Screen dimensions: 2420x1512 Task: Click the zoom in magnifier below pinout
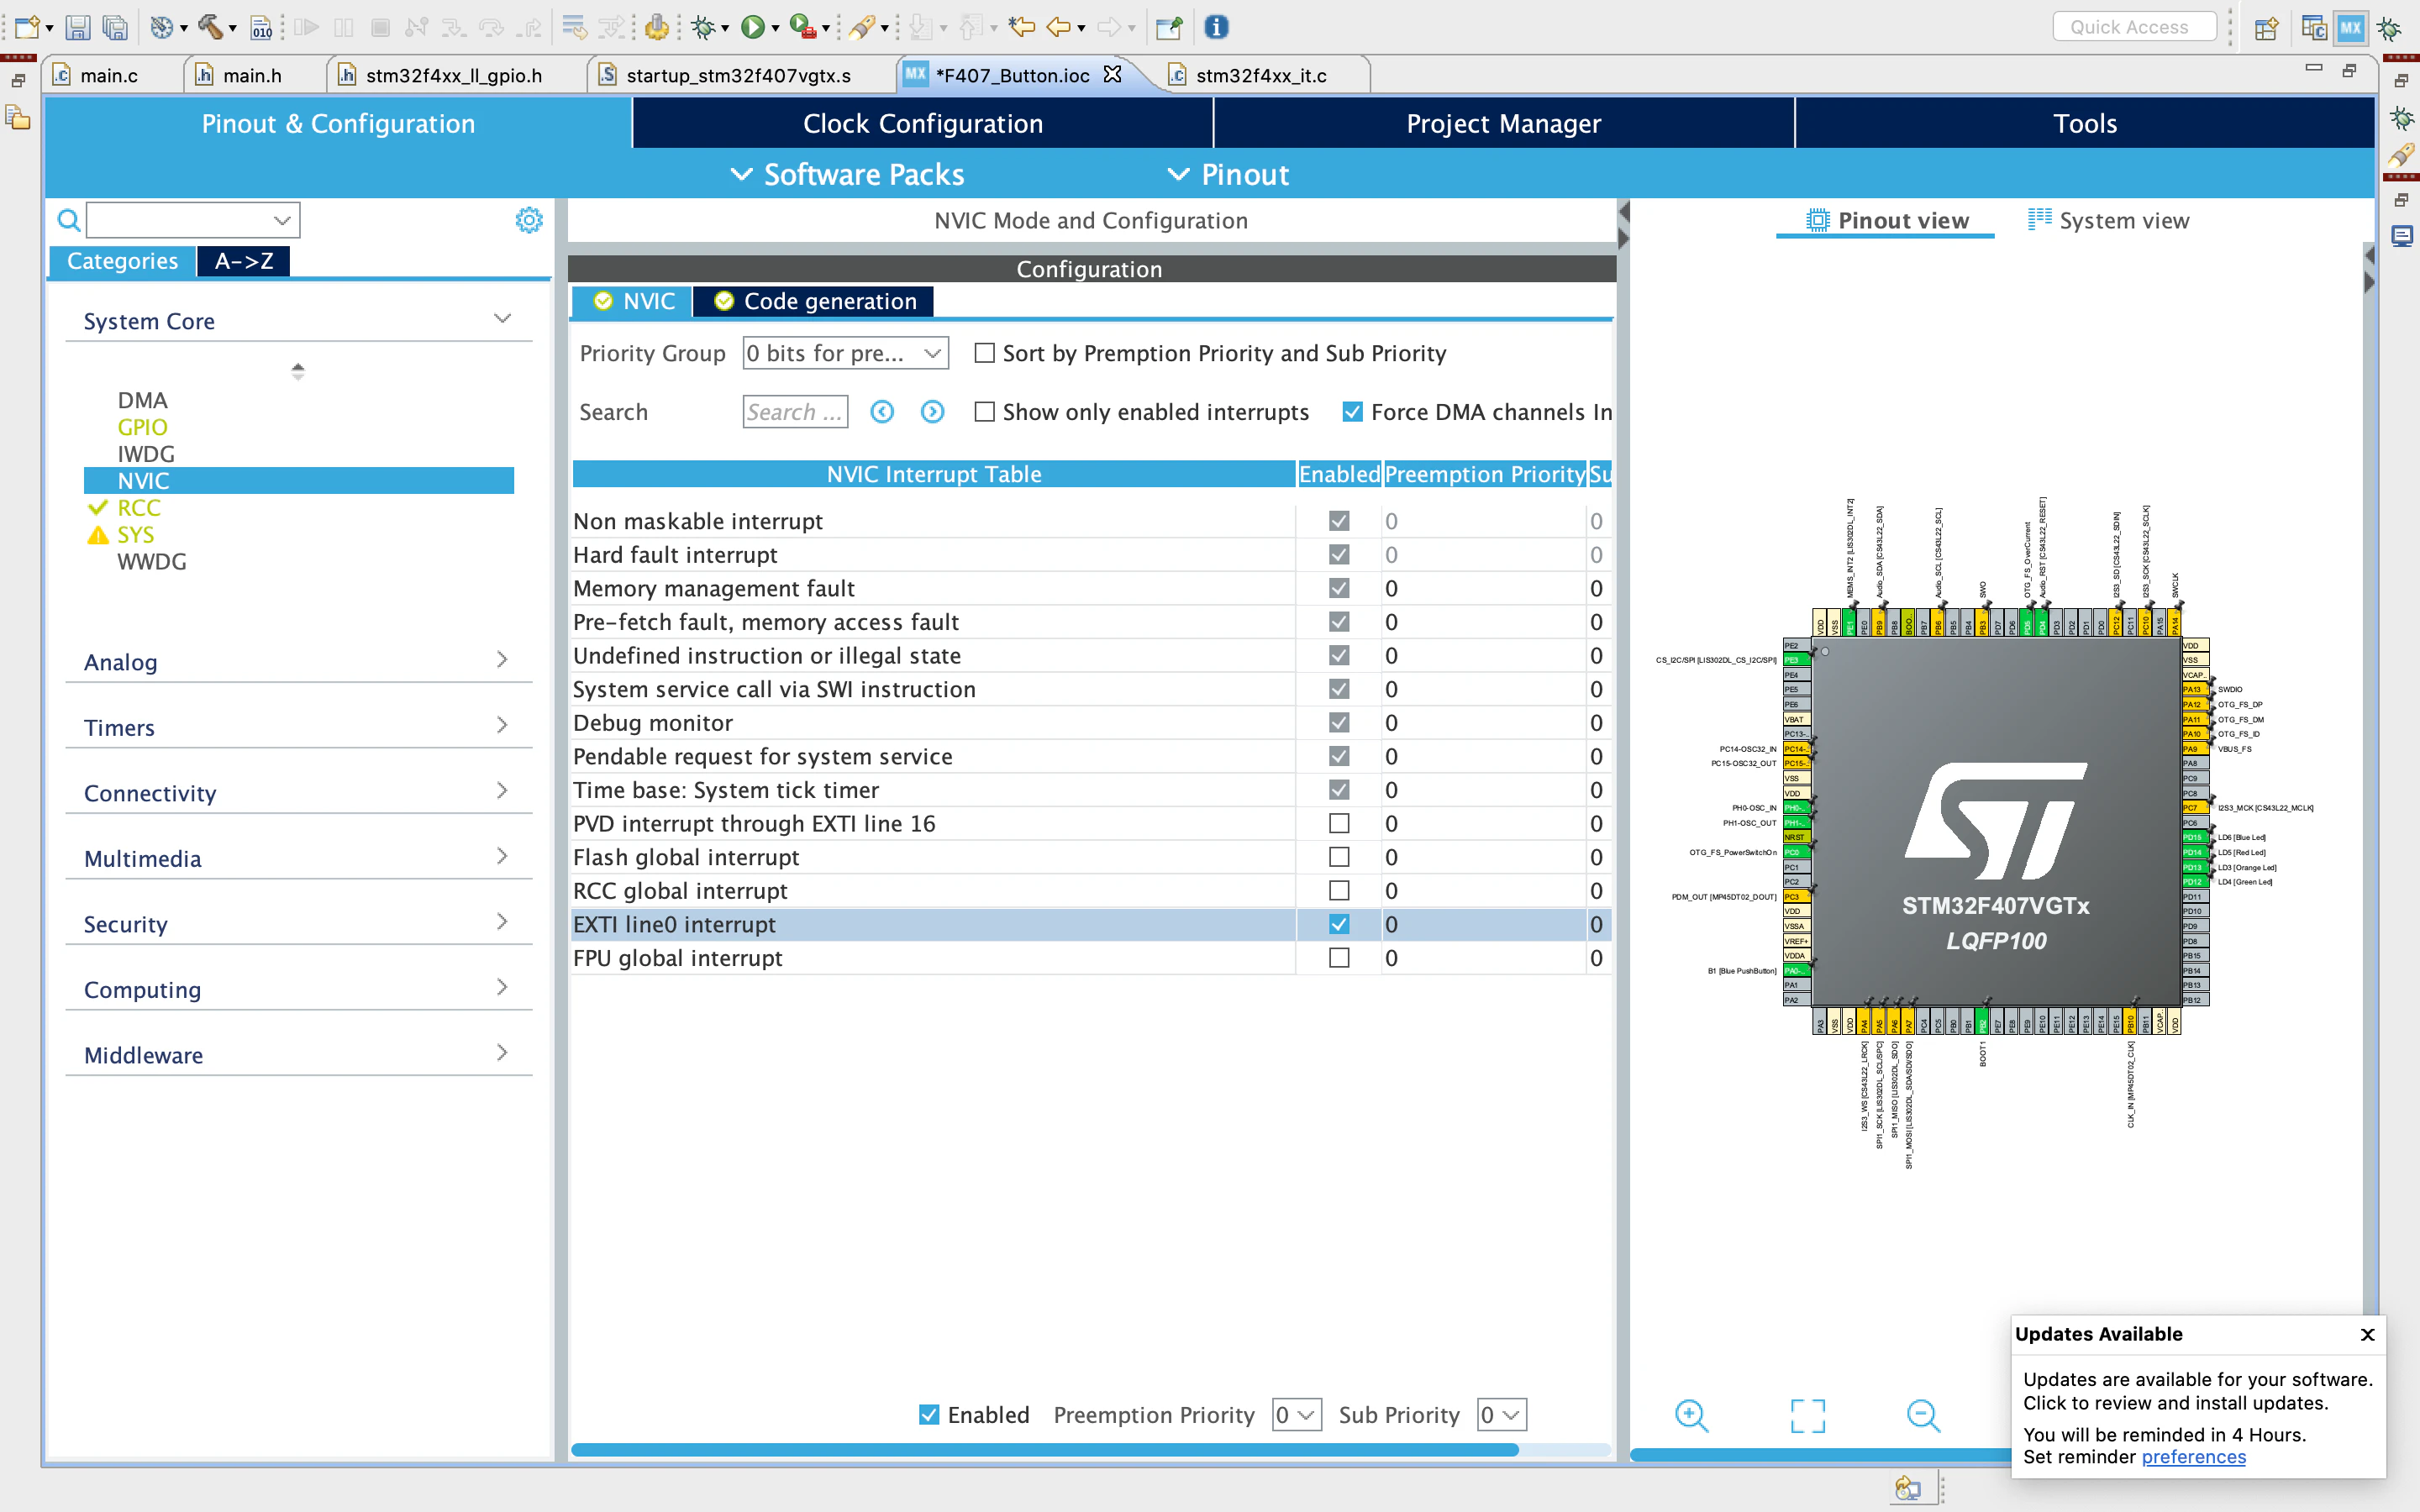coord(1691,1415)
